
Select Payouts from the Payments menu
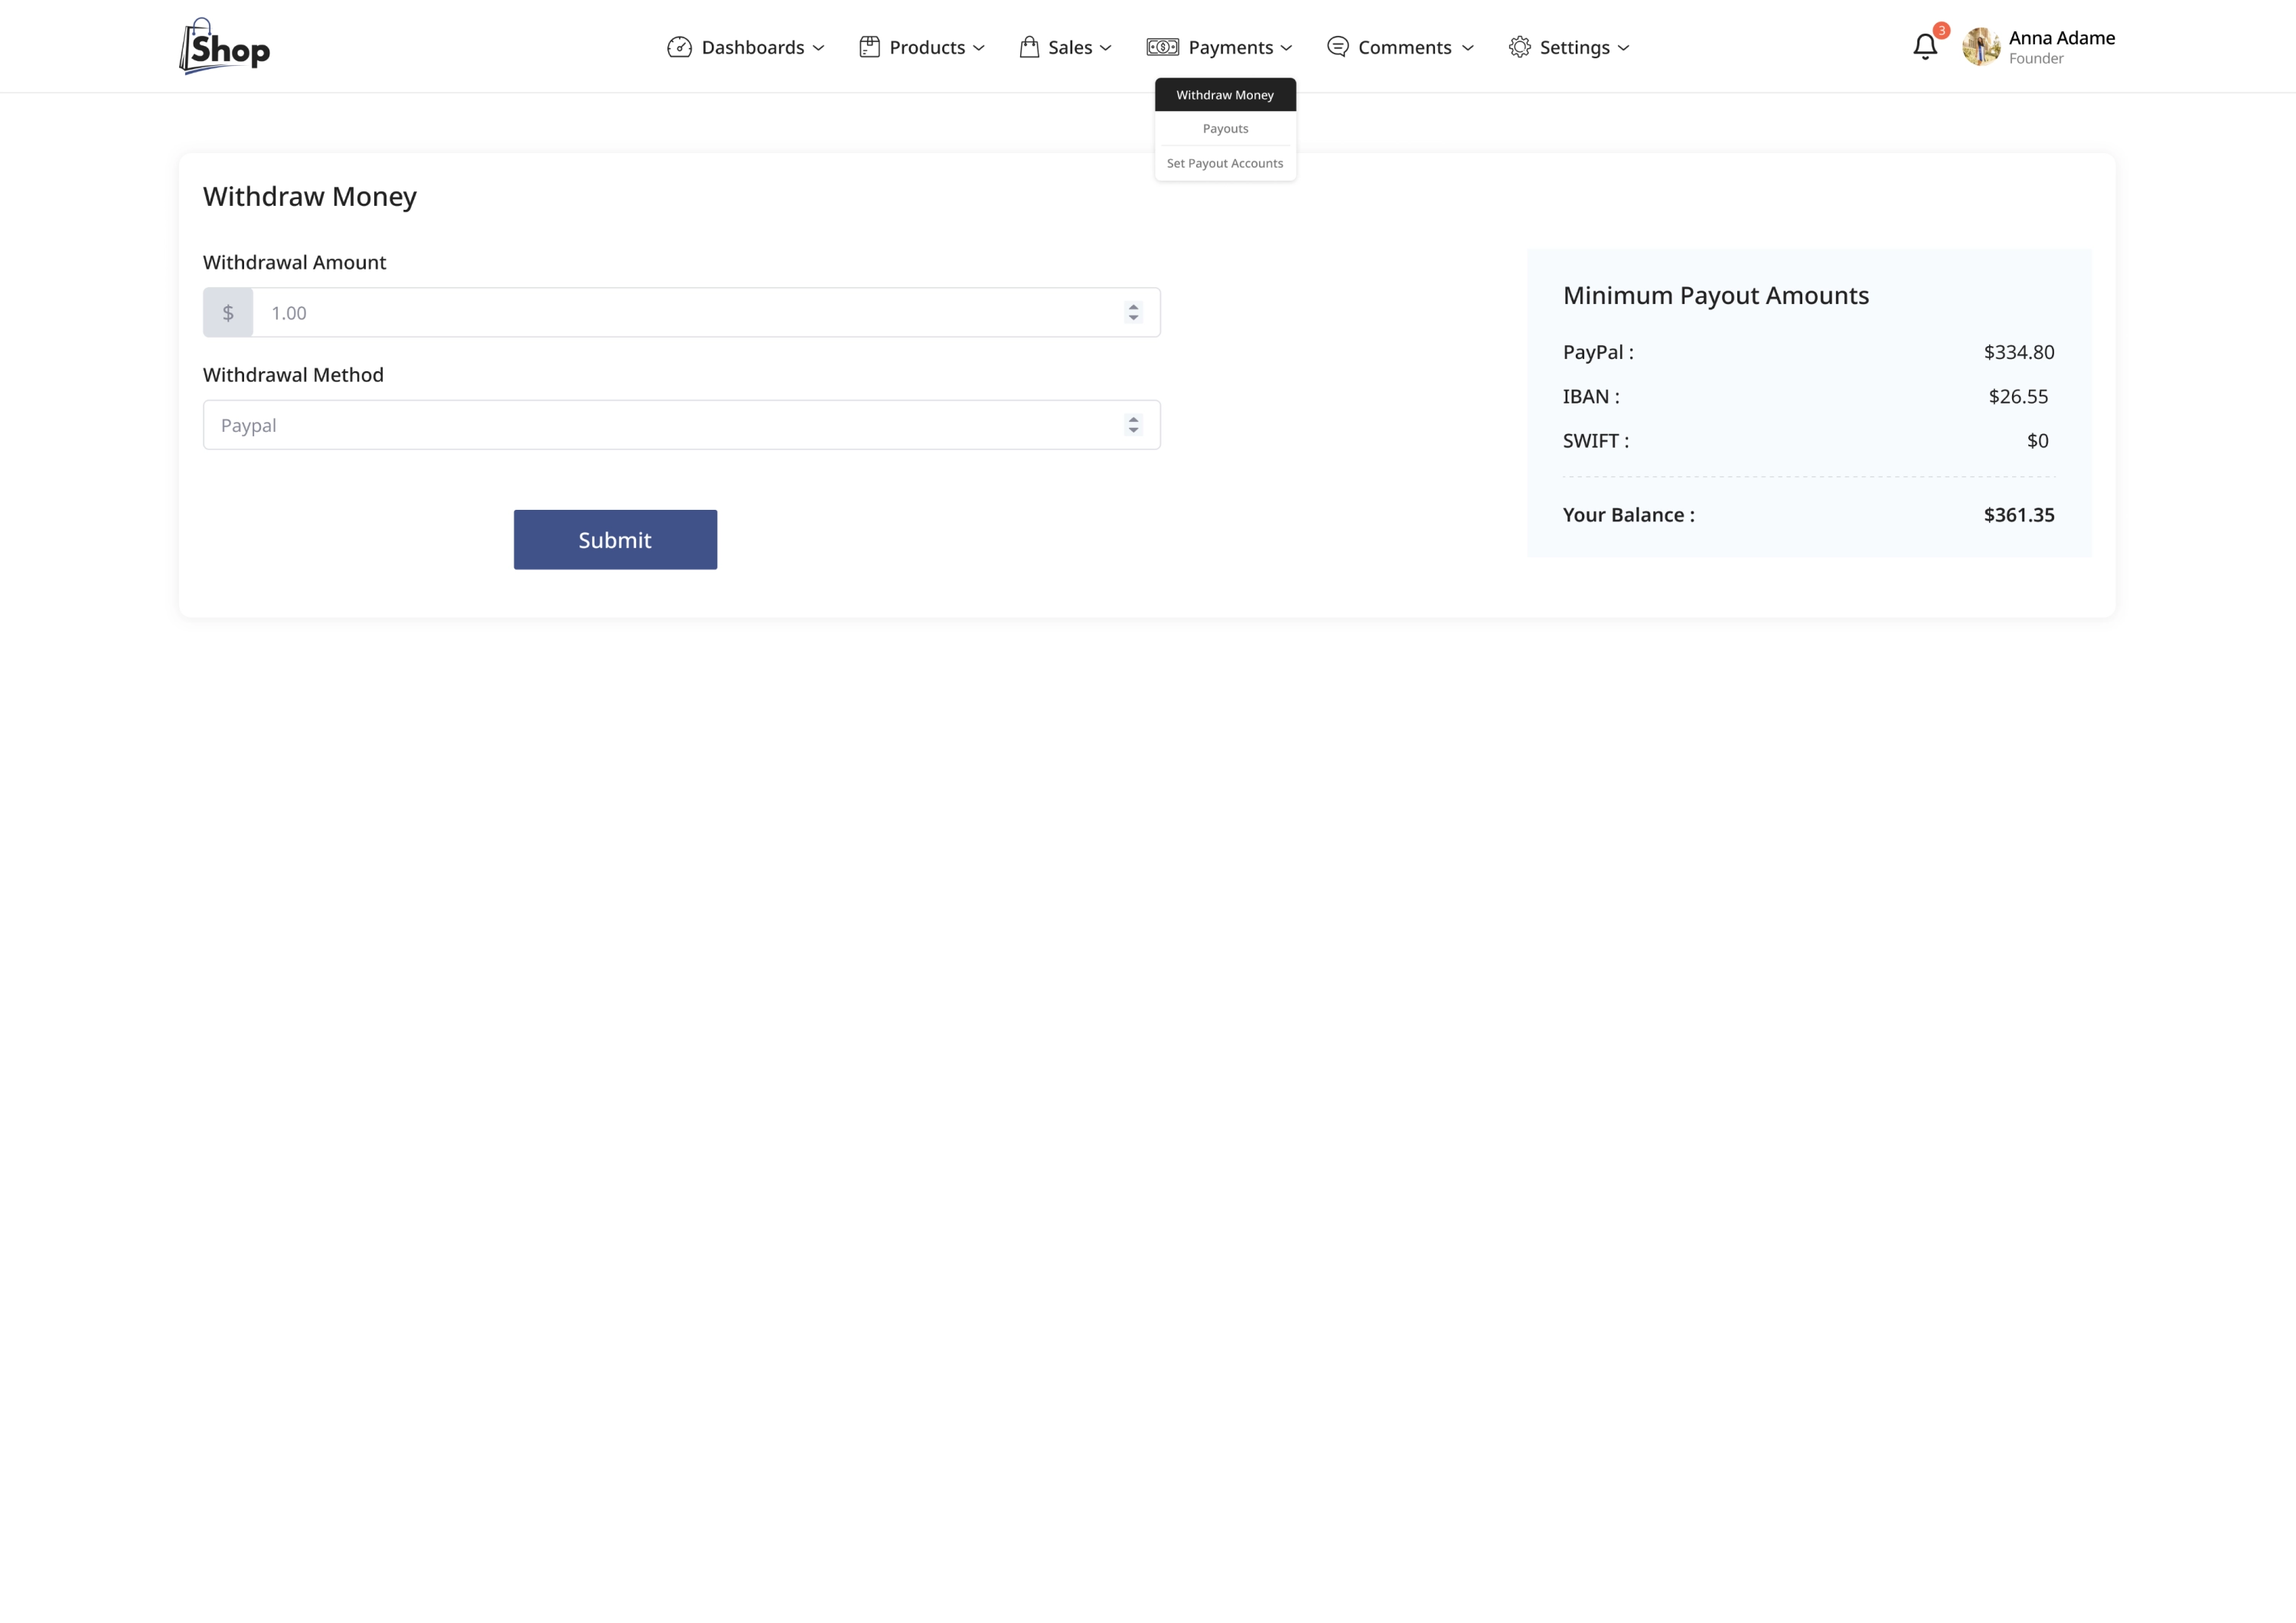[x=1224, y=128]
